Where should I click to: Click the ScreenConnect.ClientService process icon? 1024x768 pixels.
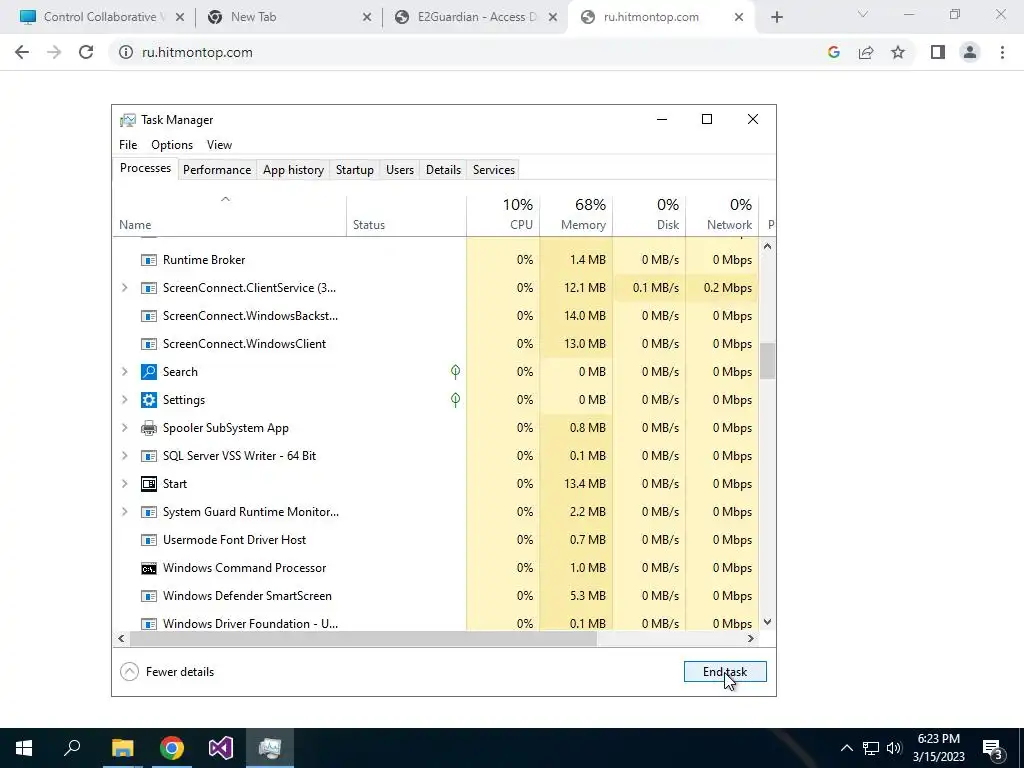coord(149,288)
